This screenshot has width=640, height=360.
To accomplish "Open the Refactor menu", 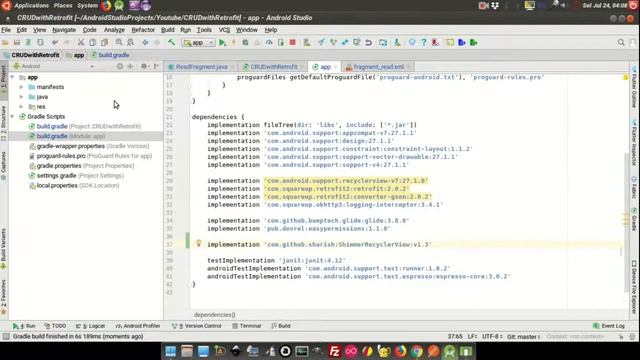I will (143, 30).
